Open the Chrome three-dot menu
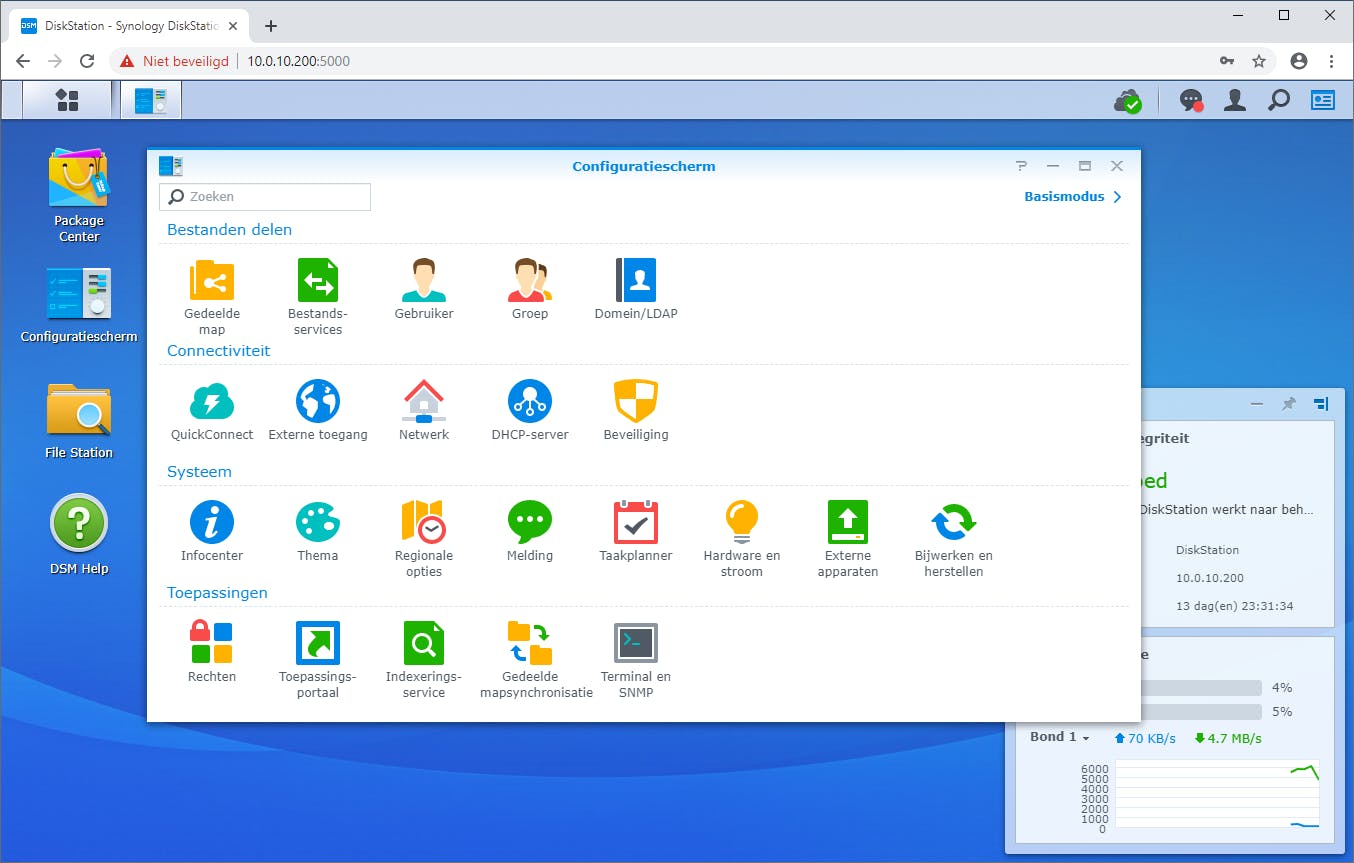The height and width of the screenshot is (863, 1354). 1332,61
